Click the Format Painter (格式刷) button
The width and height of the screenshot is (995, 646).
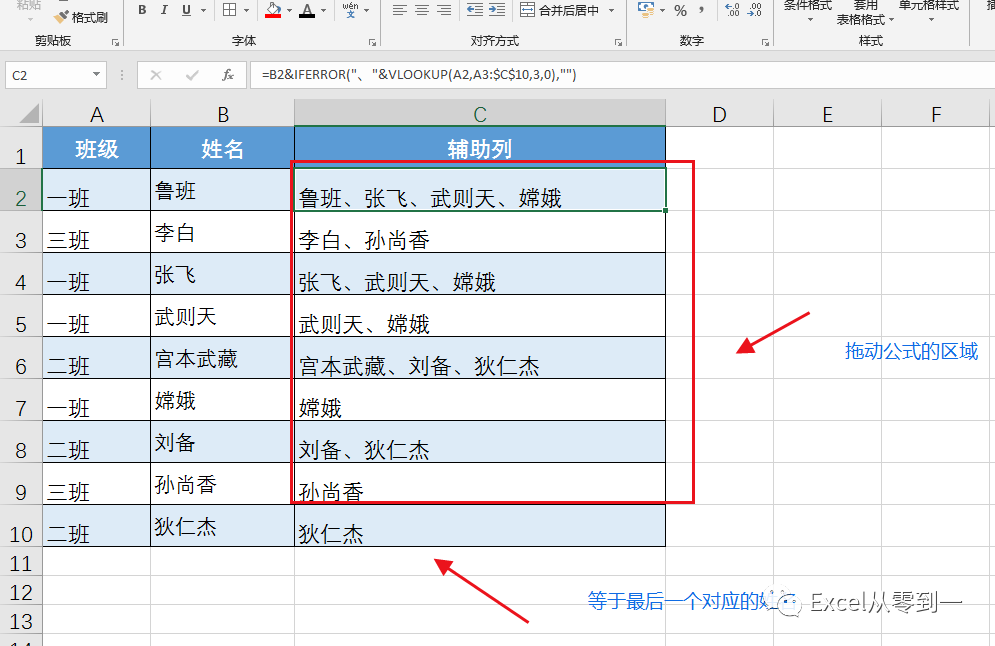tap(81, 17)
